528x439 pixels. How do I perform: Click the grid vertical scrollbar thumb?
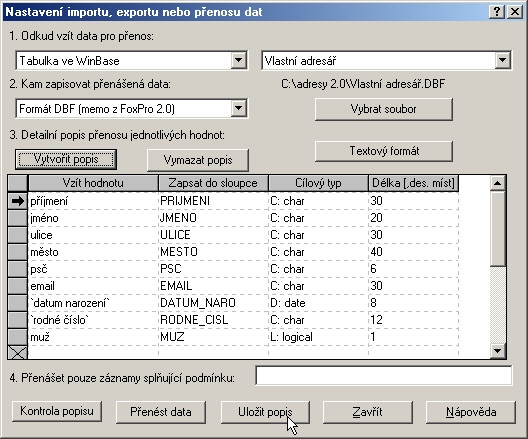point(497,228)
